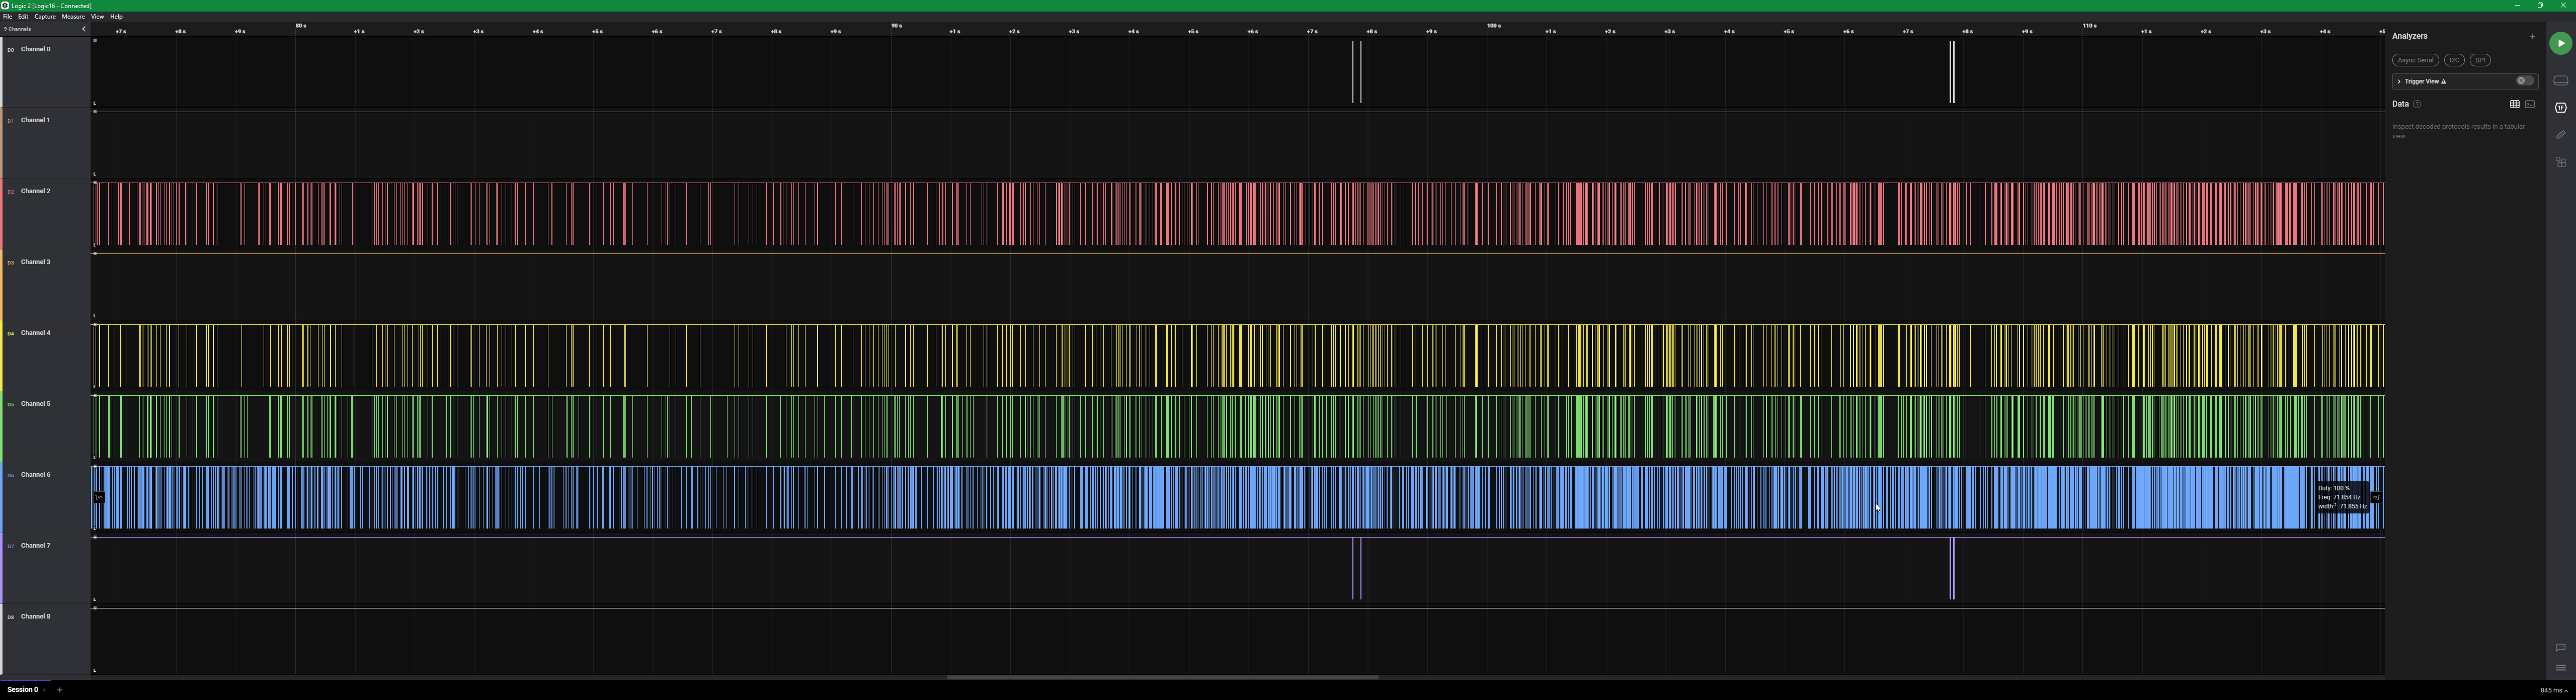This screenshot has height=700, width=2576.
Task: Add an I2C analyzer
Action: [2454, 60]
